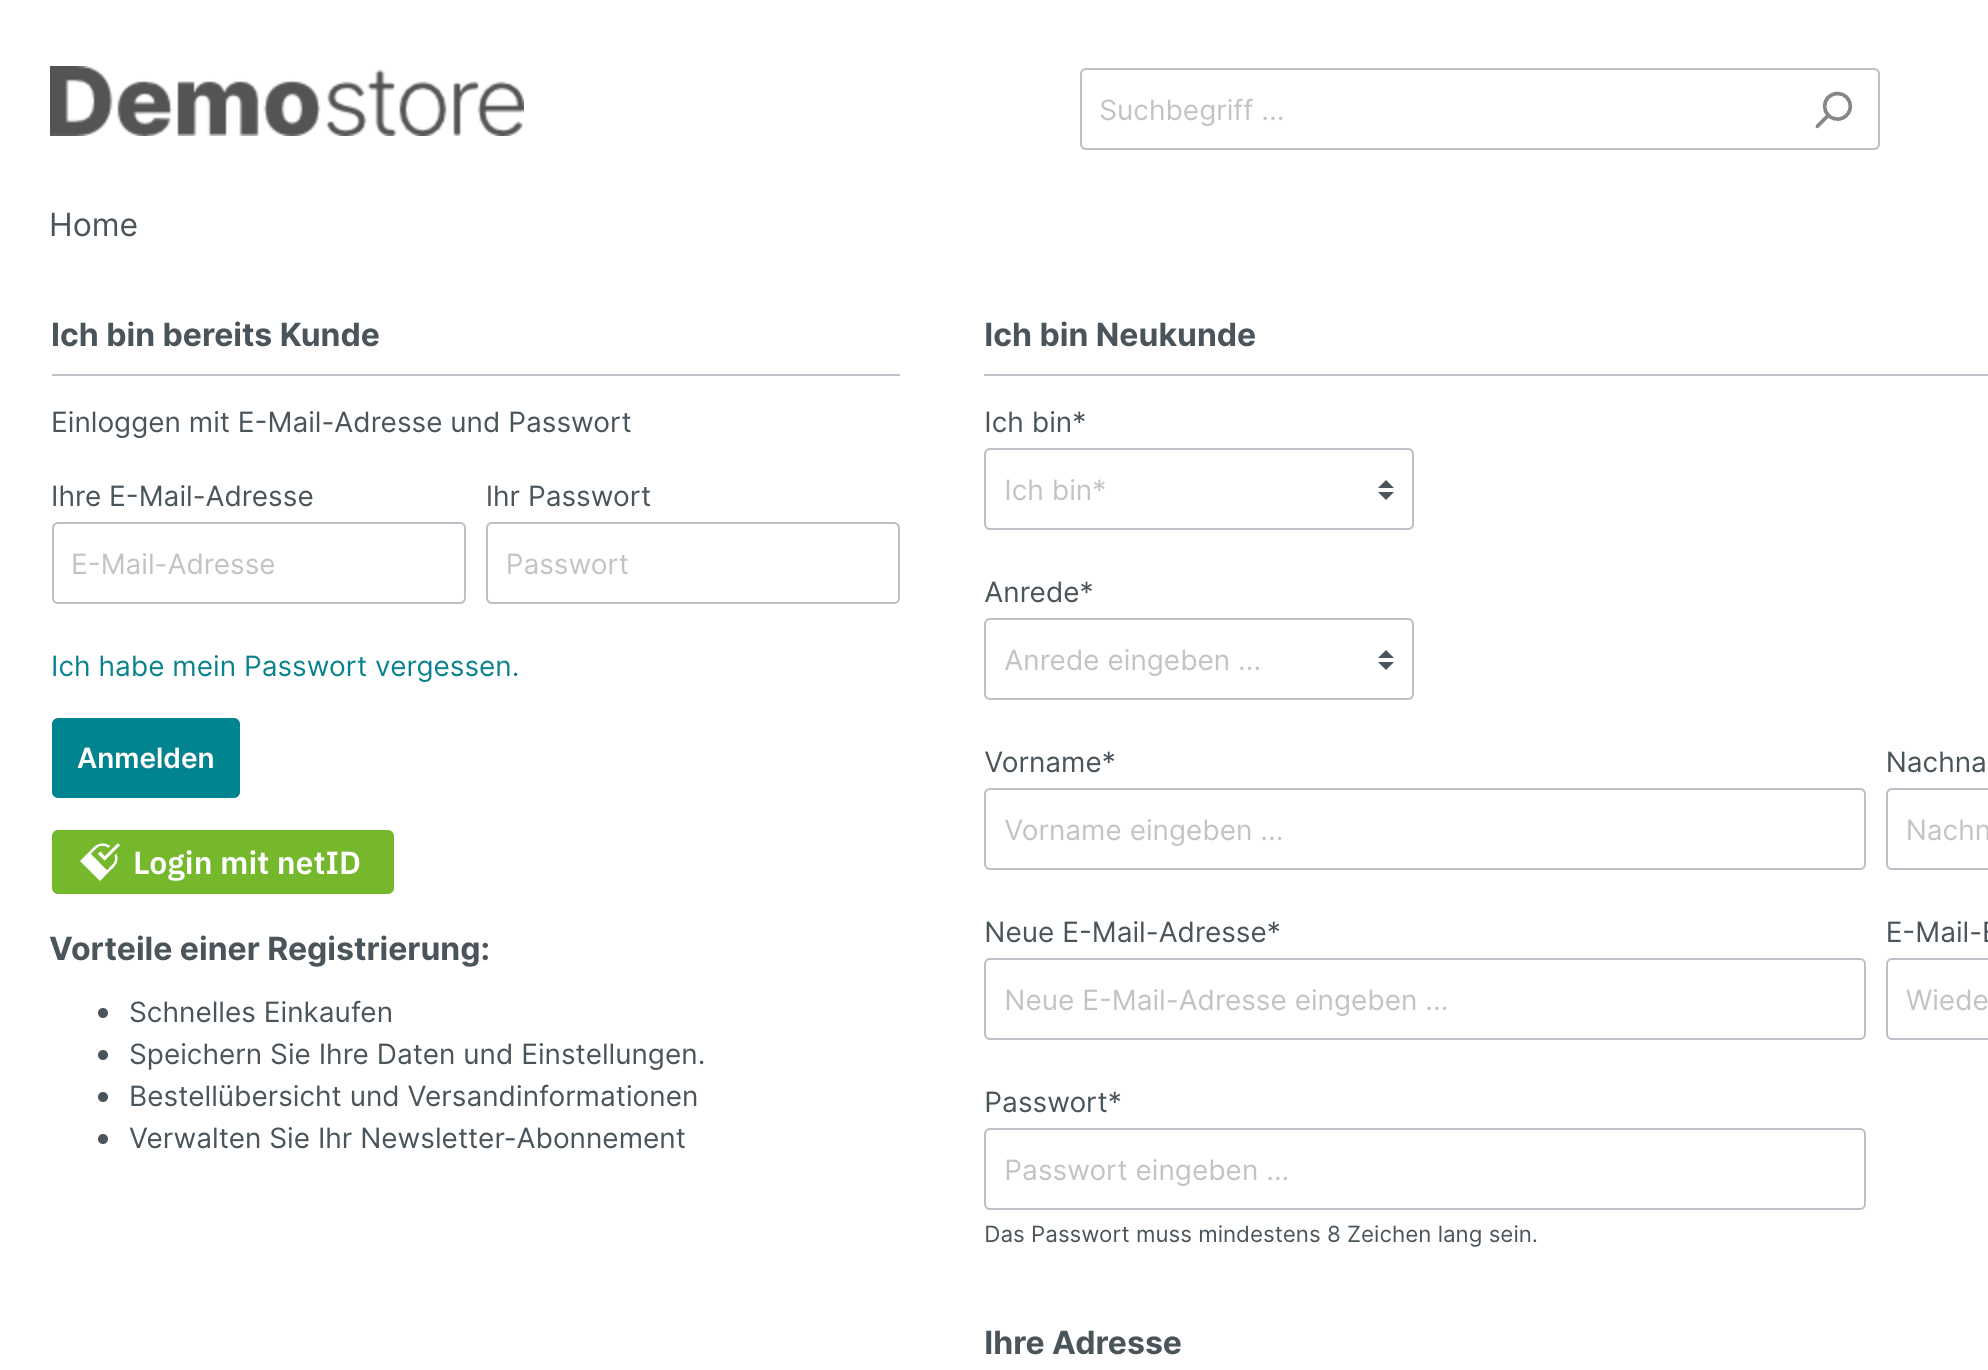Click 'Bestellübersicht und Versandinformationen' list item

413,1096
